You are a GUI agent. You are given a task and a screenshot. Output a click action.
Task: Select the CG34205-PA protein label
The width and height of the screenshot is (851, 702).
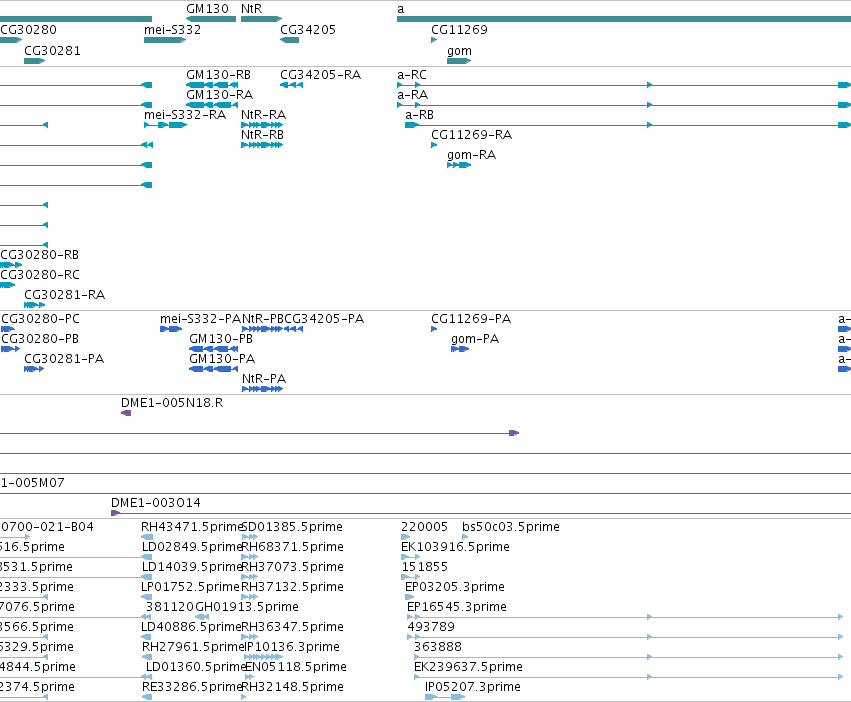324,319
